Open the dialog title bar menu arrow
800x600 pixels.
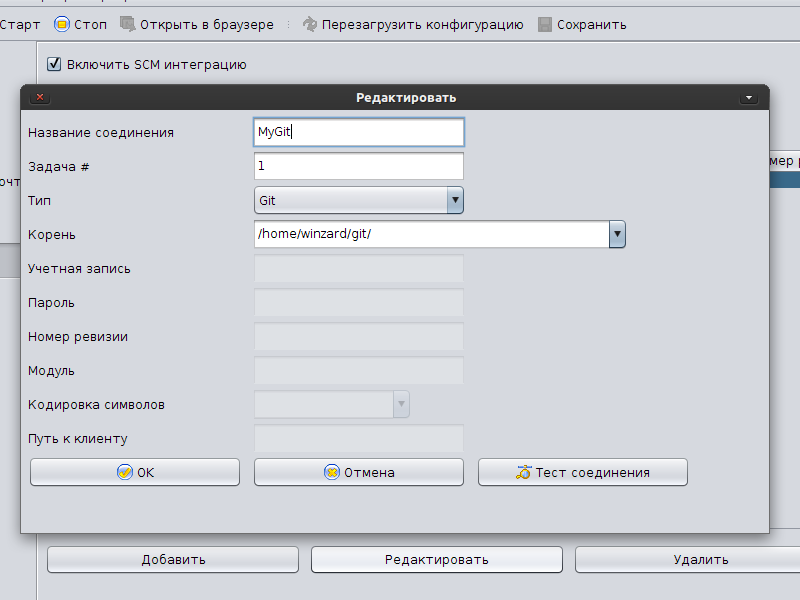coord(748,98)
